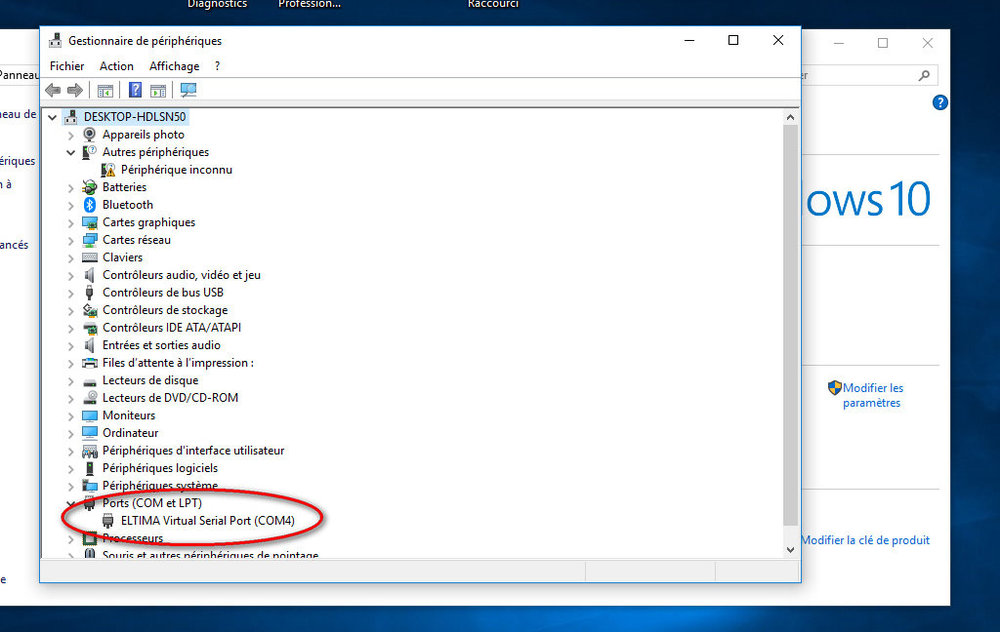Collapse the DESKTOP-HDLSN50 root node
Screen dimensions: 1000x632
click(52, 117)
